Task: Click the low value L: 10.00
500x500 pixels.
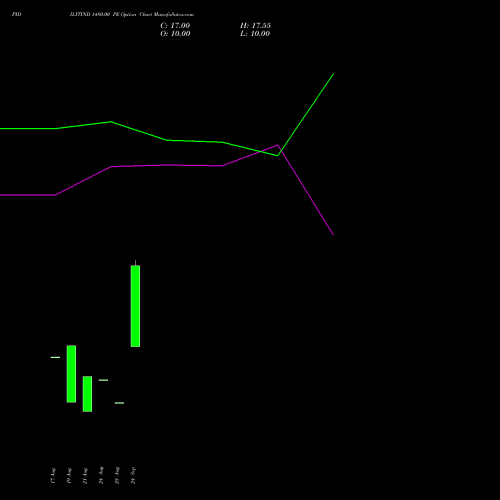Action: pos(255,34)
